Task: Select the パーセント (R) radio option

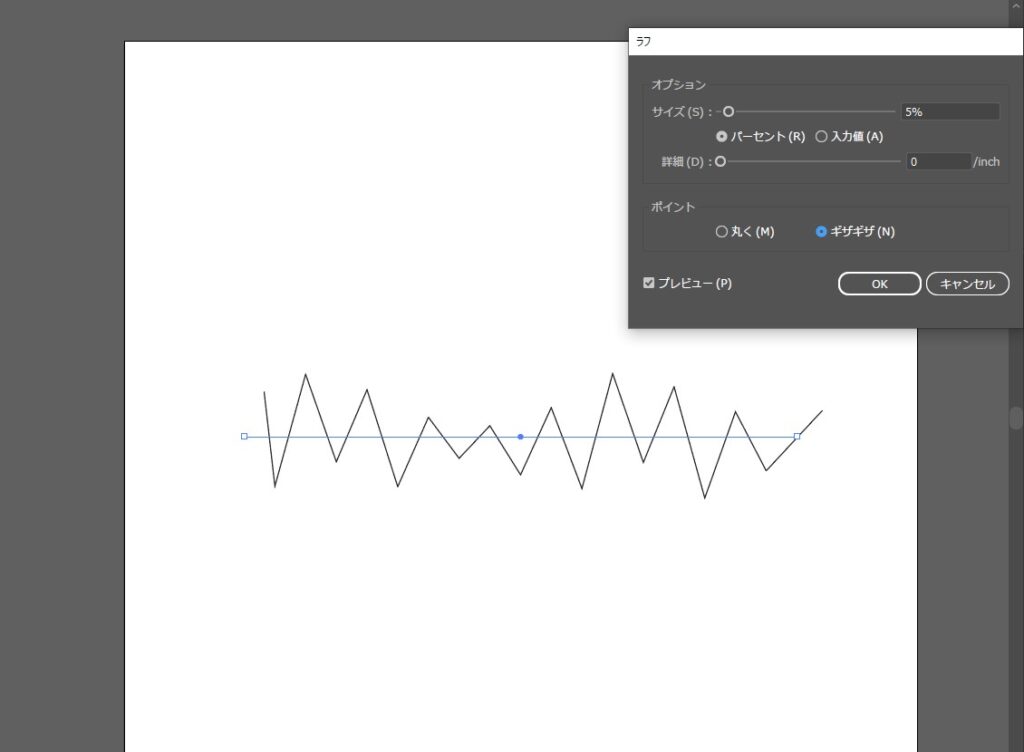Action: point(722,136)
